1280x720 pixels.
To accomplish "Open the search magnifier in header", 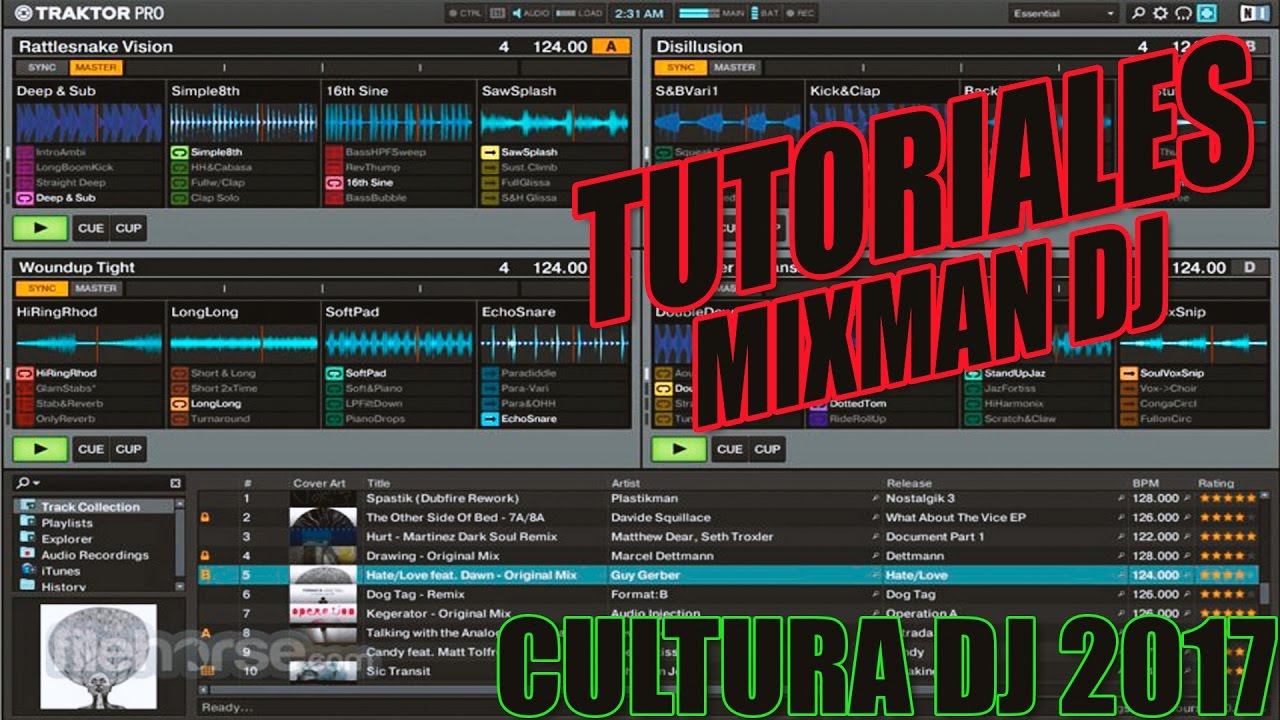I will coord(1138,14).
